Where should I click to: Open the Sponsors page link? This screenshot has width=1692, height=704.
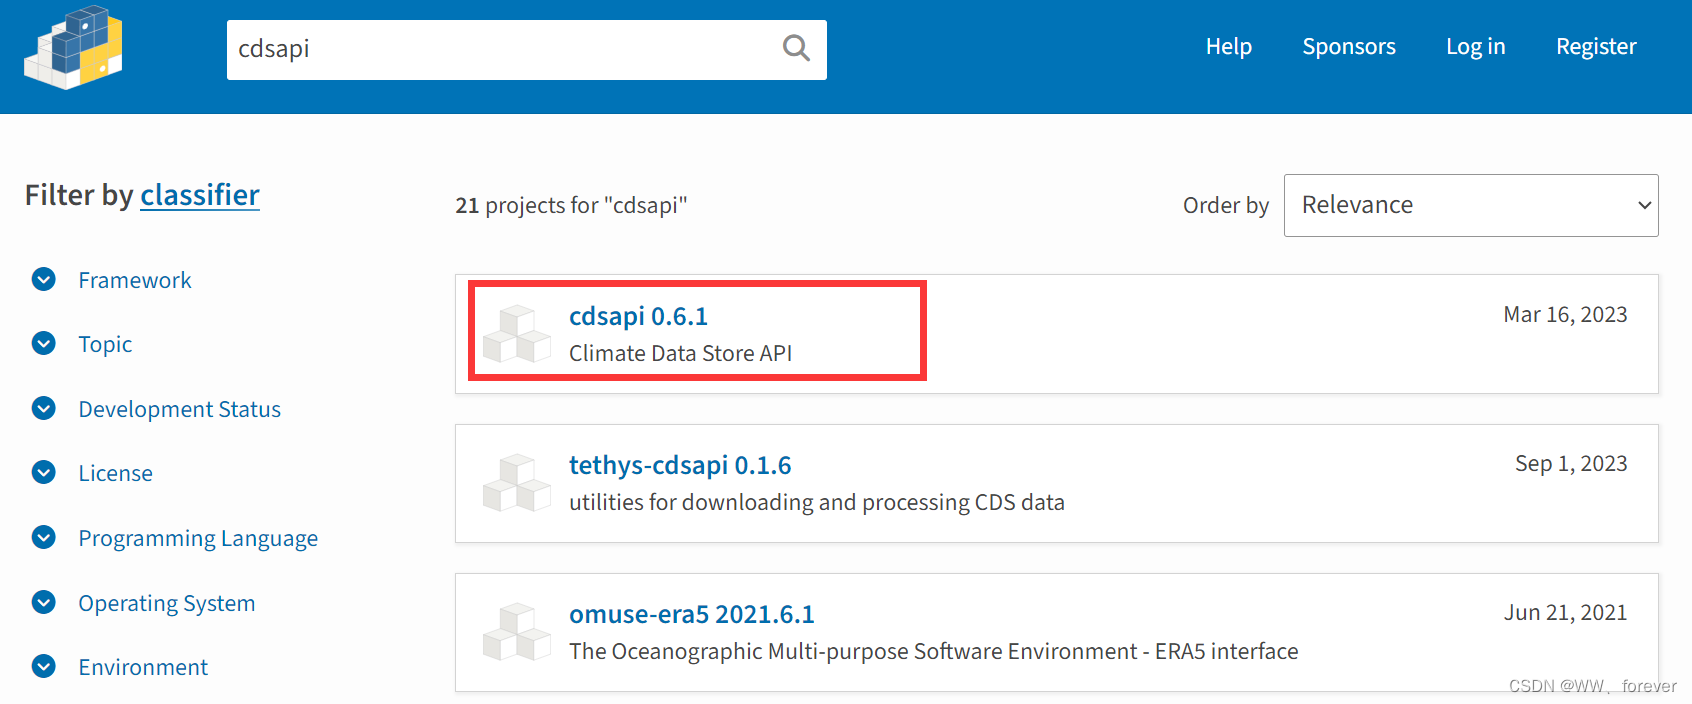pyautogui.click(x=1349, y=47)
